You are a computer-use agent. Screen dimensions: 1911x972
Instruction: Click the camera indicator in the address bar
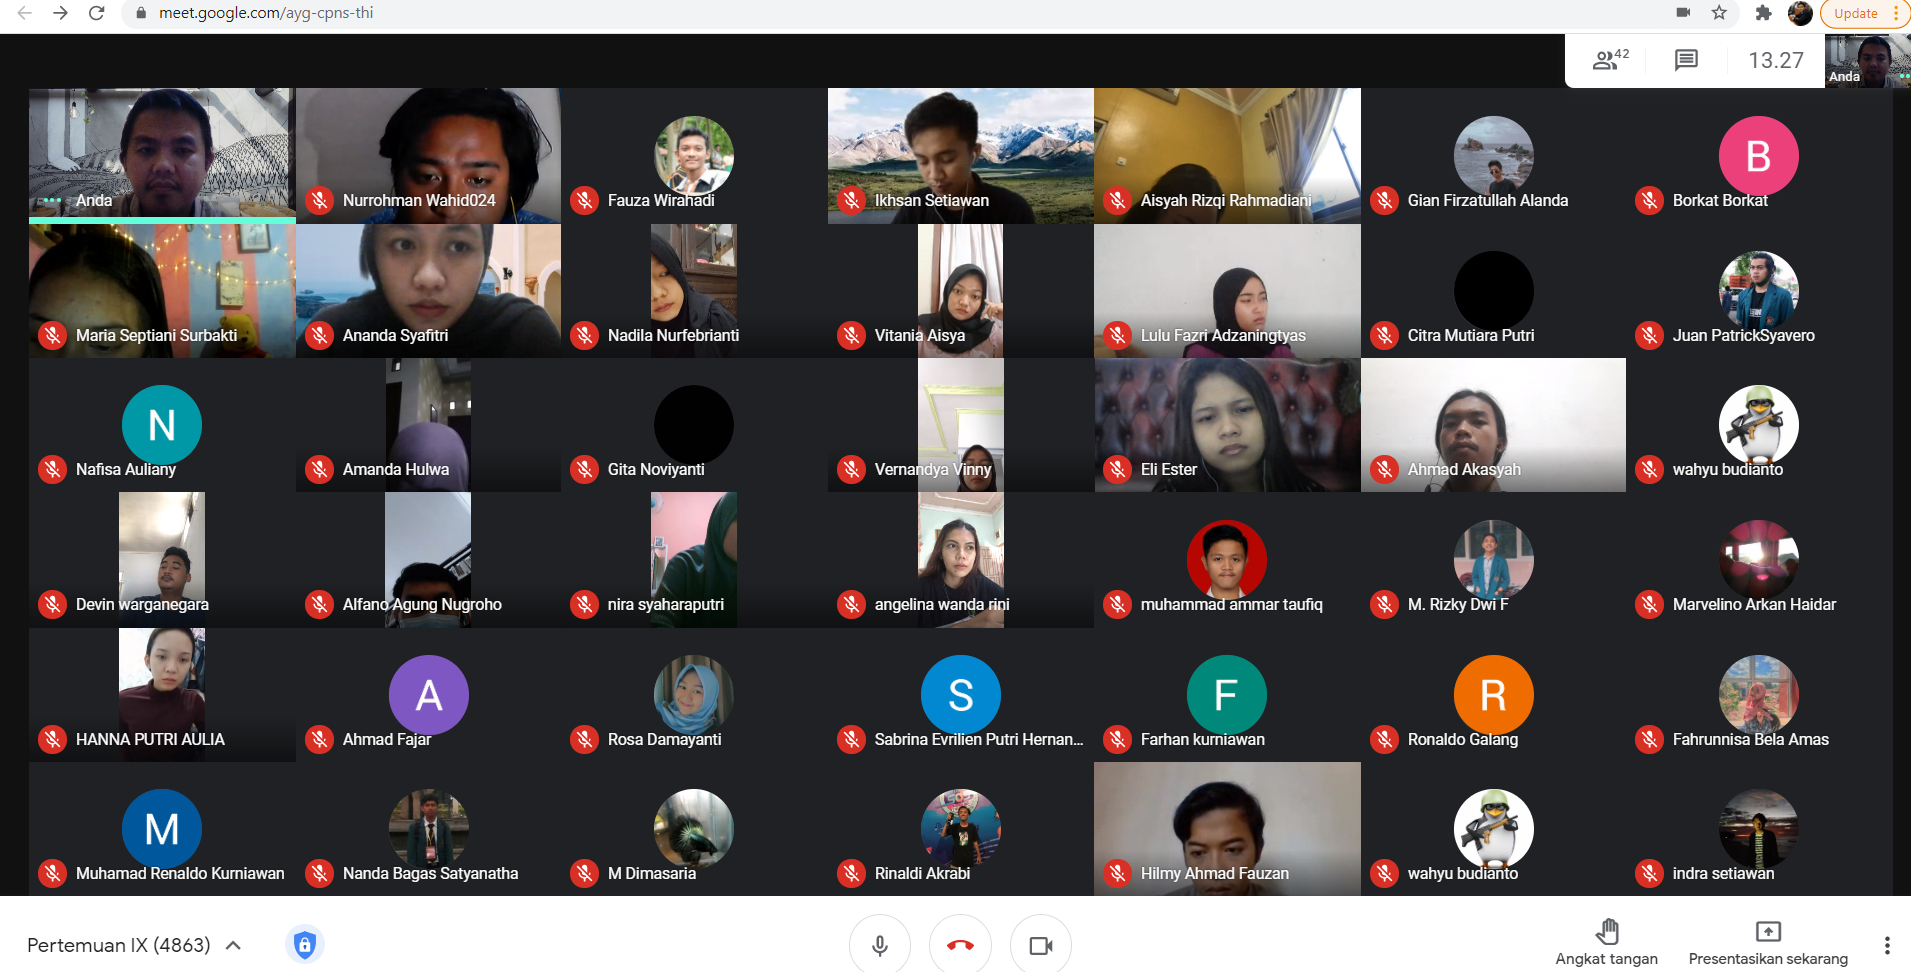(x=1683, y=13)
